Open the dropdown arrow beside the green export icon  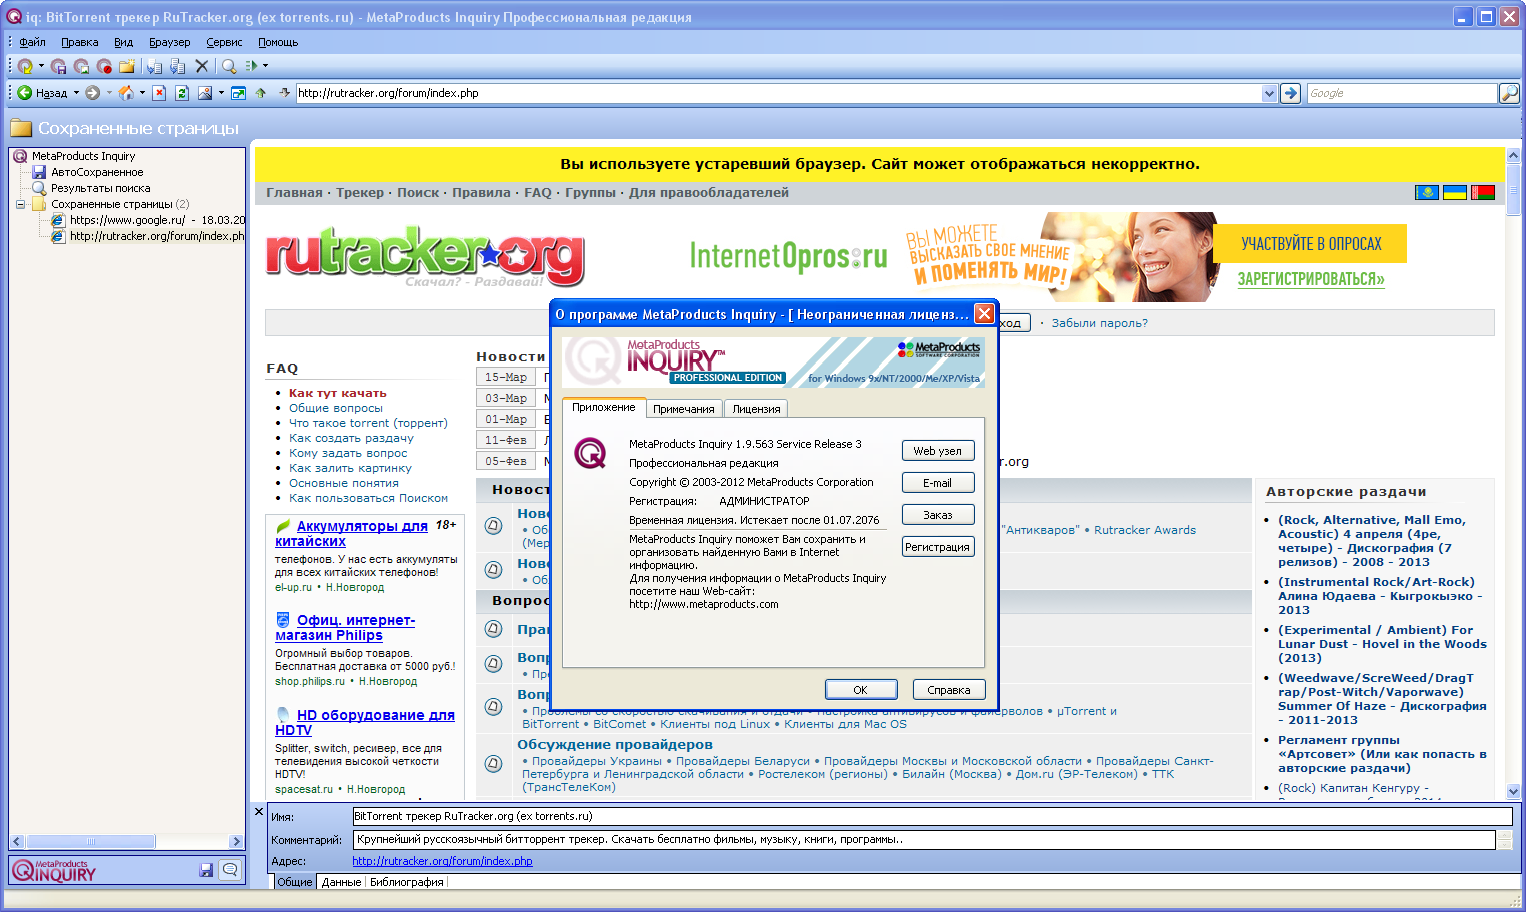[265, 66]
